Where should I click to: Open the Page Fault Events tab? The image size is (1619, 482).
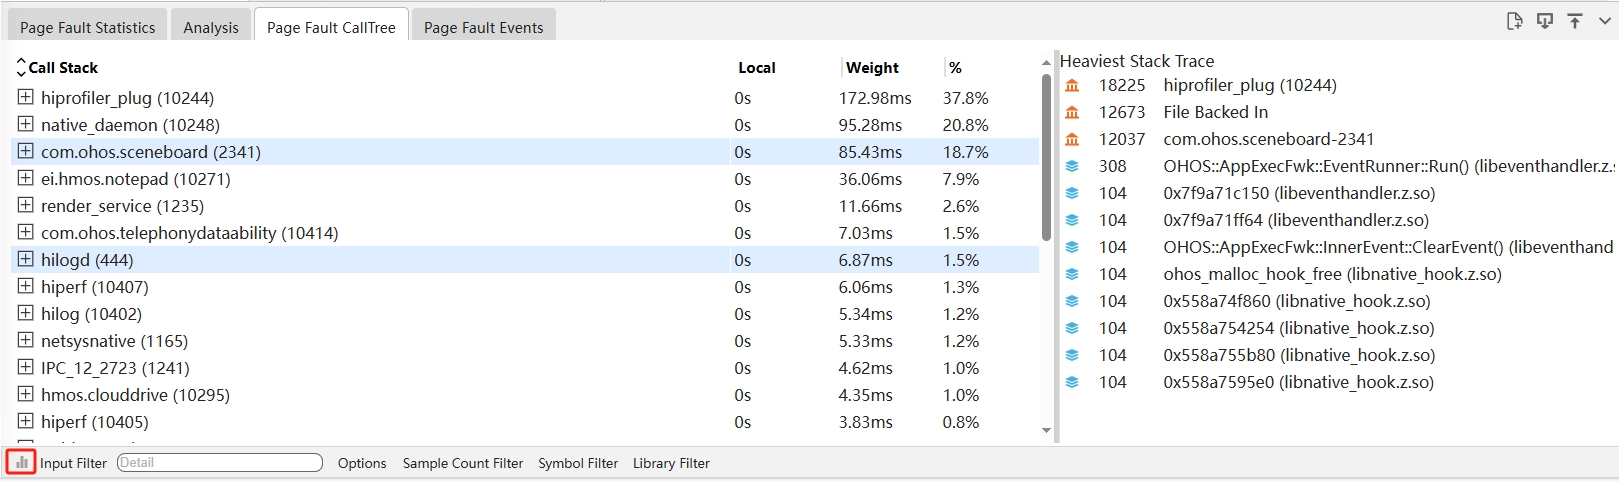tap(483, 28)
